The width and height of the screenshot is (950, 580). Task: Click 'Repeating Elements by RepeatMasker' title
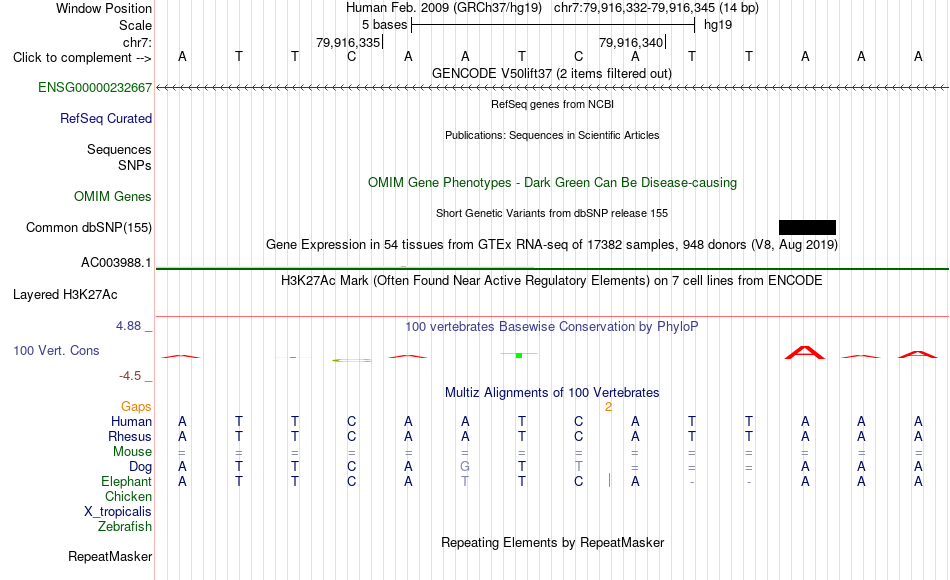[553, 542]
